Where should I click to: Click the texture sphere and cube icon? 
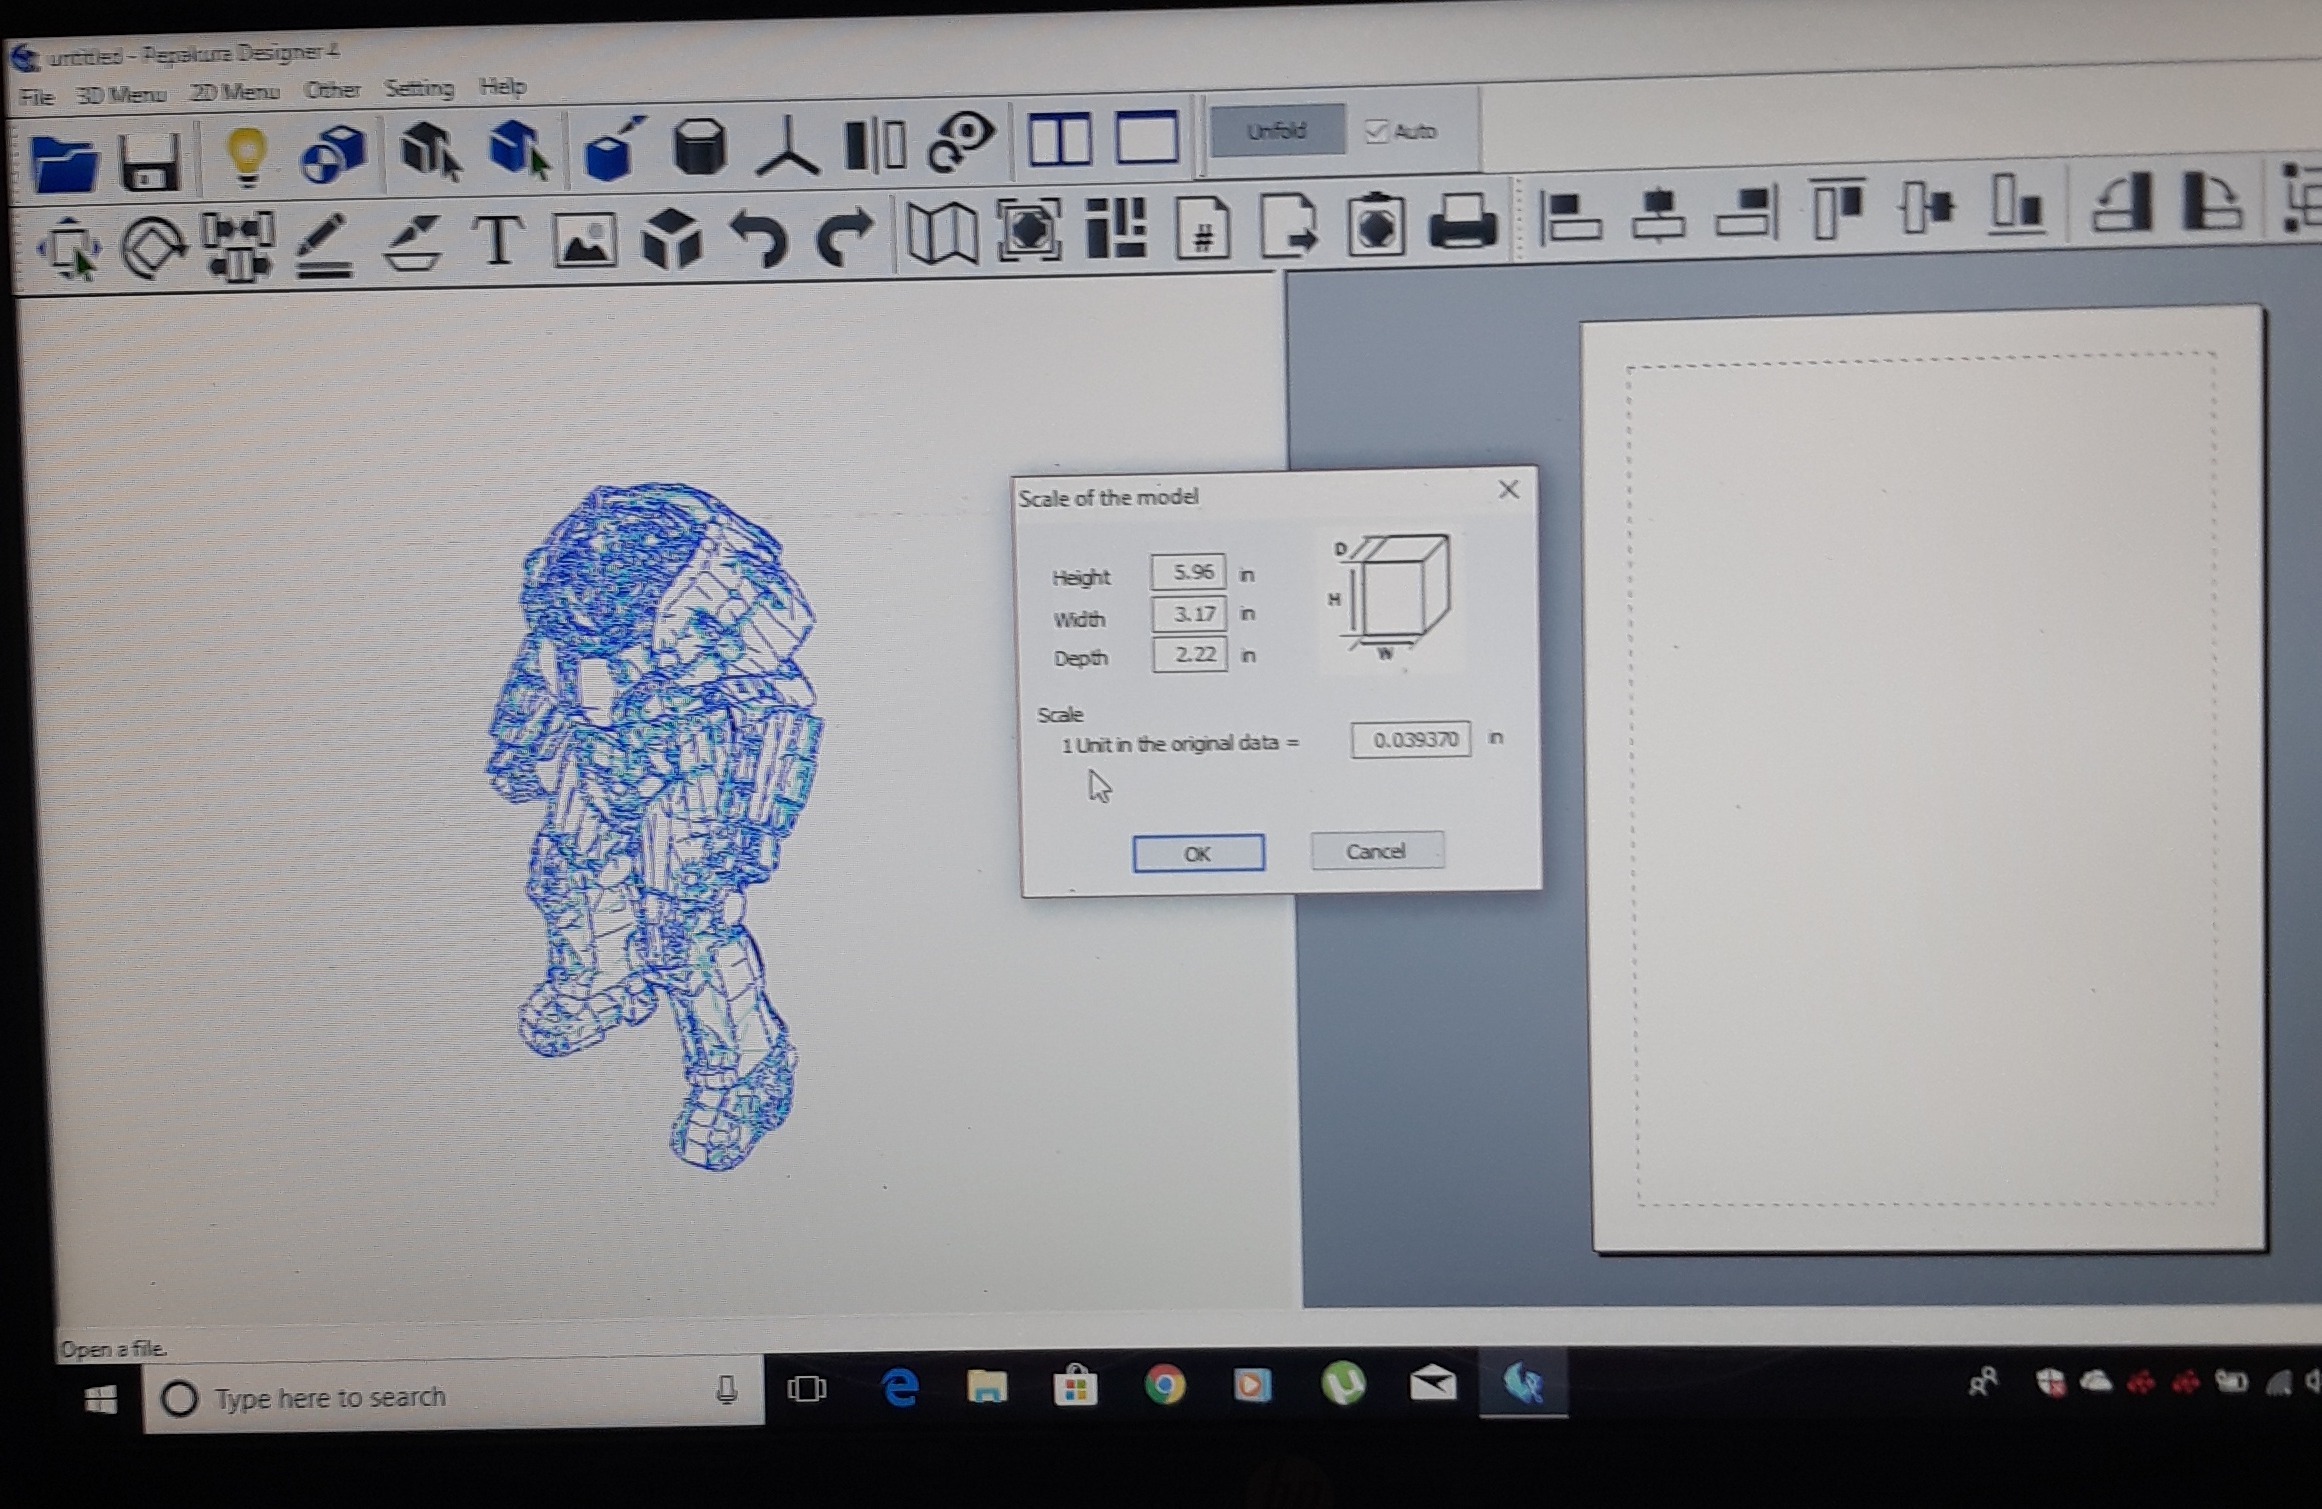tap(333, 154)
